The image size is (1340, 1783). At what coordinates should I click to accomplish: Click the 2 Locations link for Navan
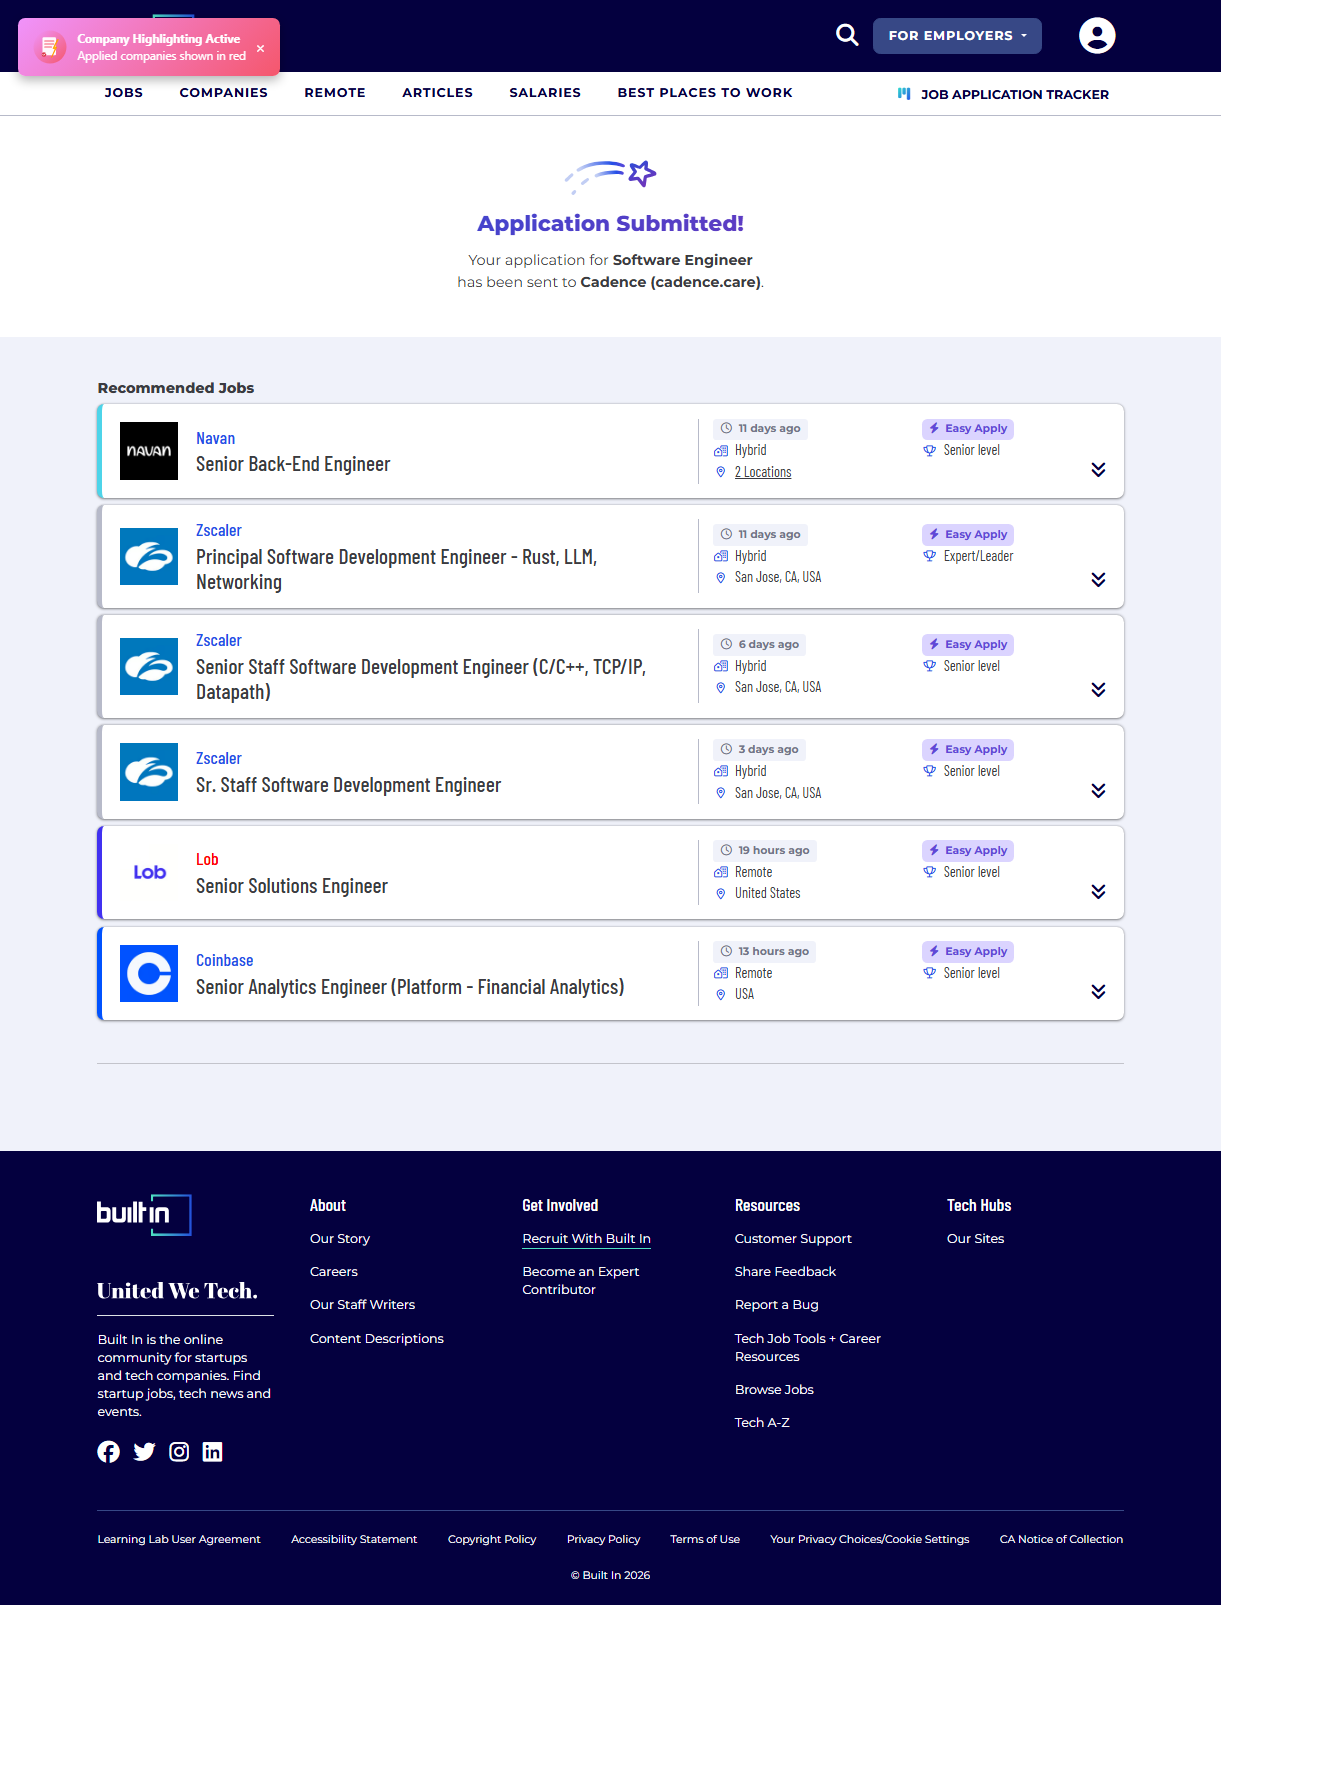(x=763, y=472)
